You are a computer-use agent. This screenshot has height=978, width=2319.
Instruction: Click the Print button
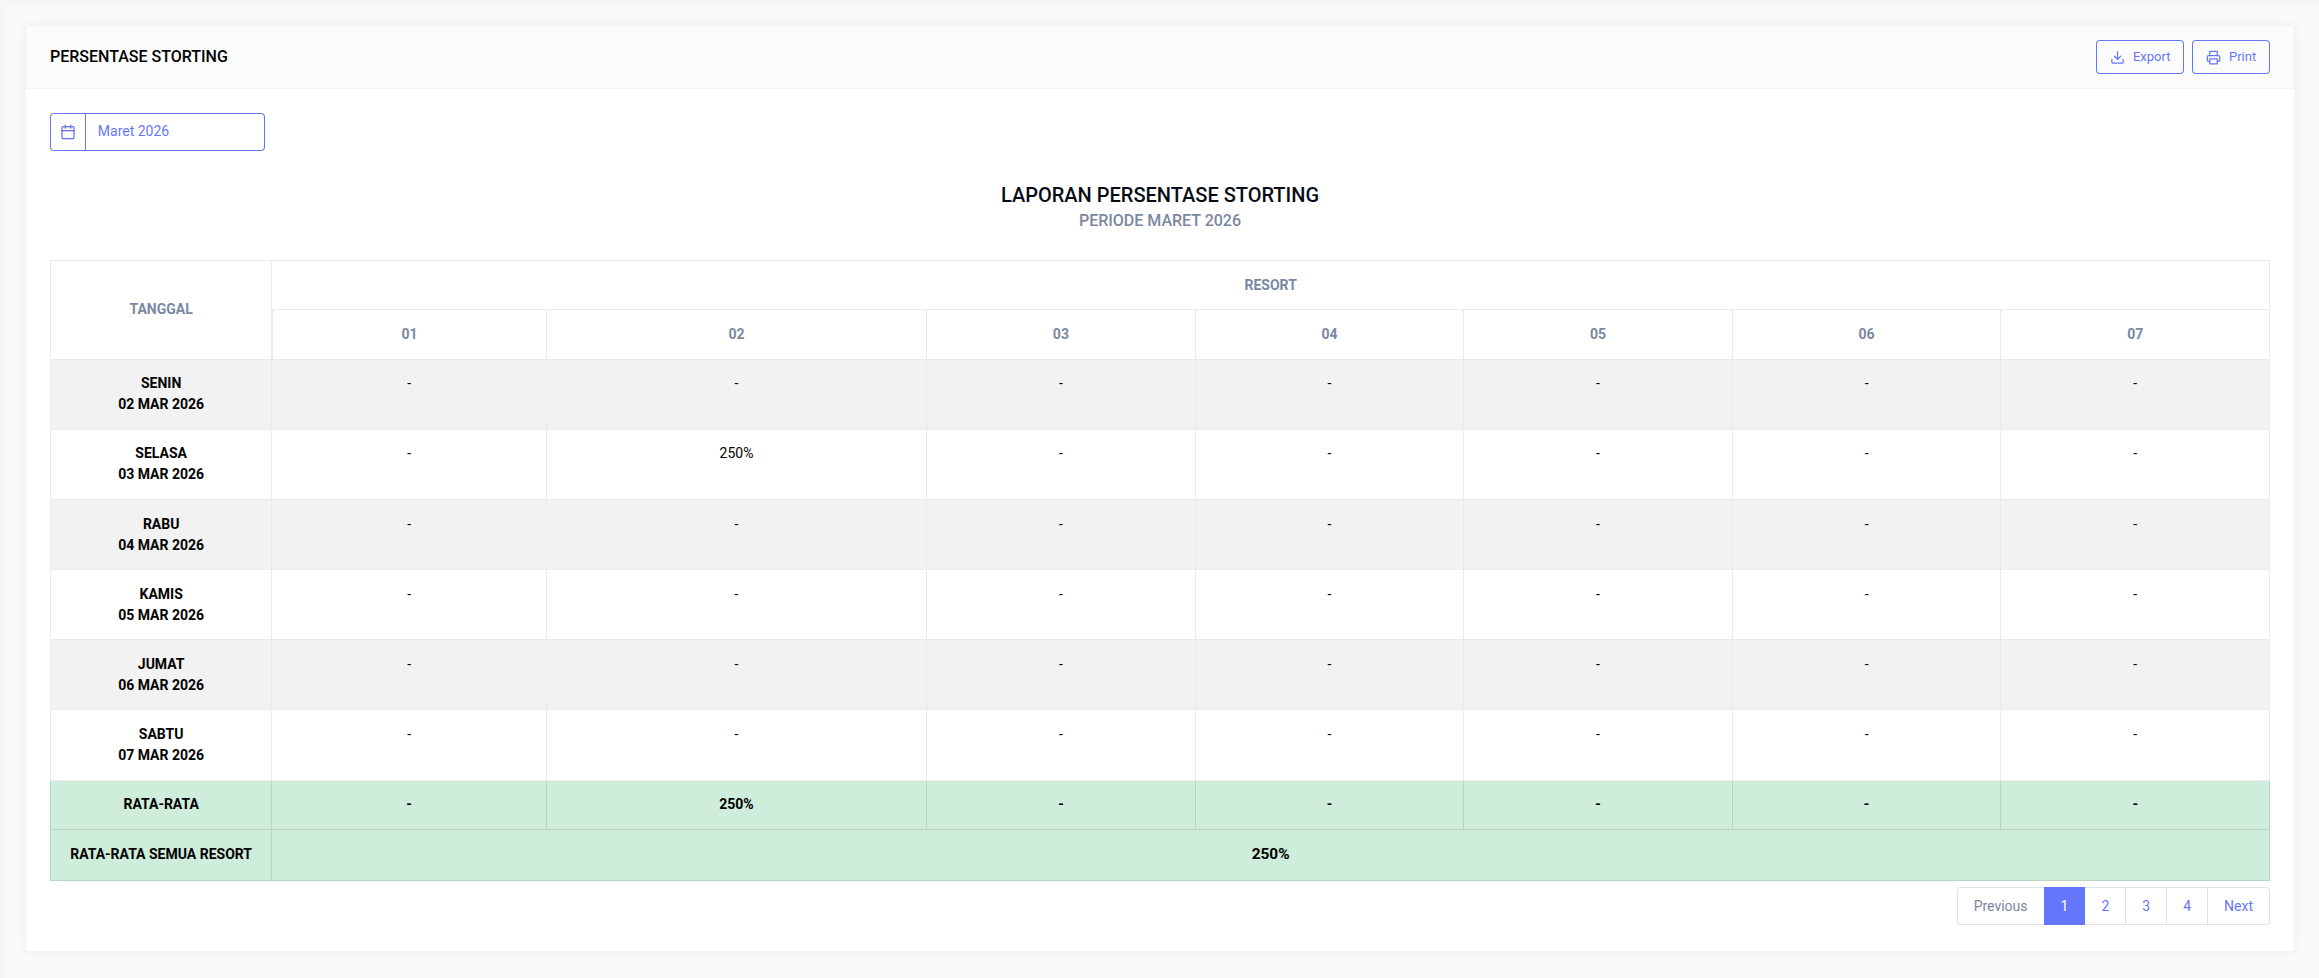tap(2231, 57)
